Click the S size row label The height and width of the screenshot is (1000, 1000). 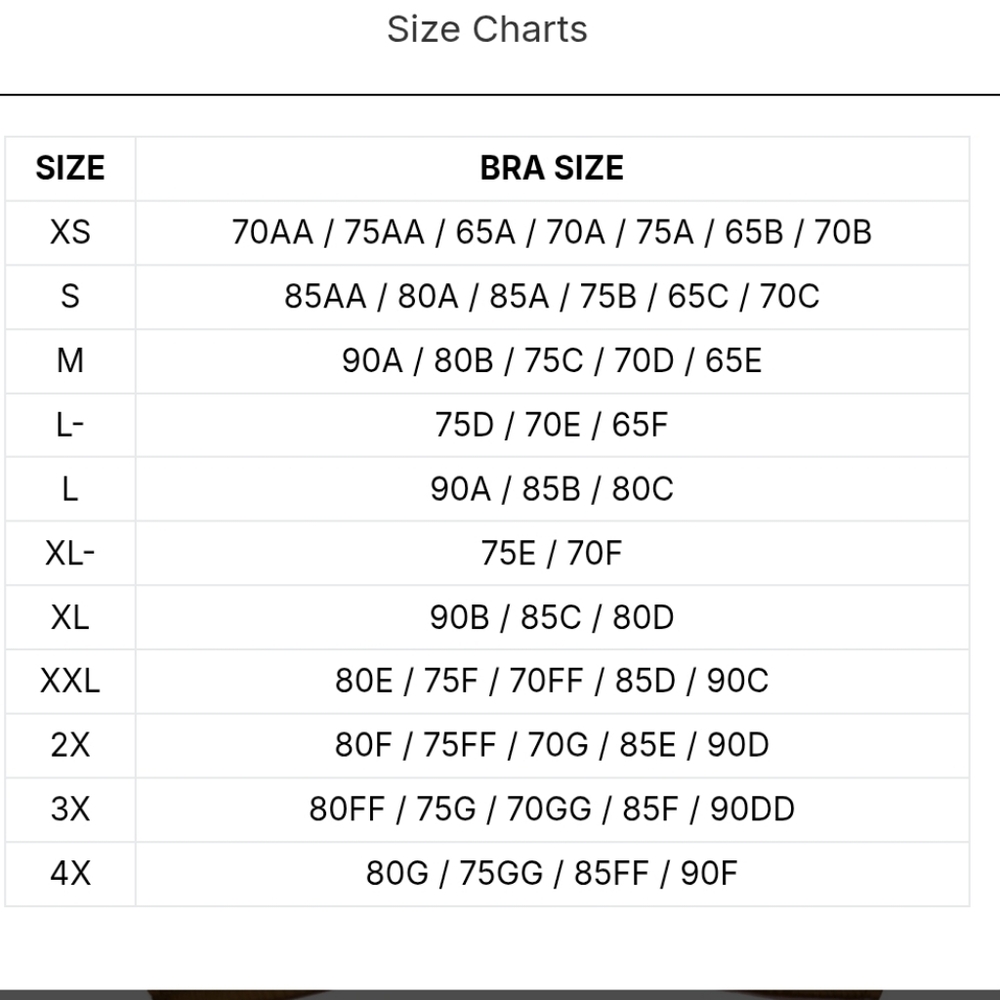click(70, 297)
